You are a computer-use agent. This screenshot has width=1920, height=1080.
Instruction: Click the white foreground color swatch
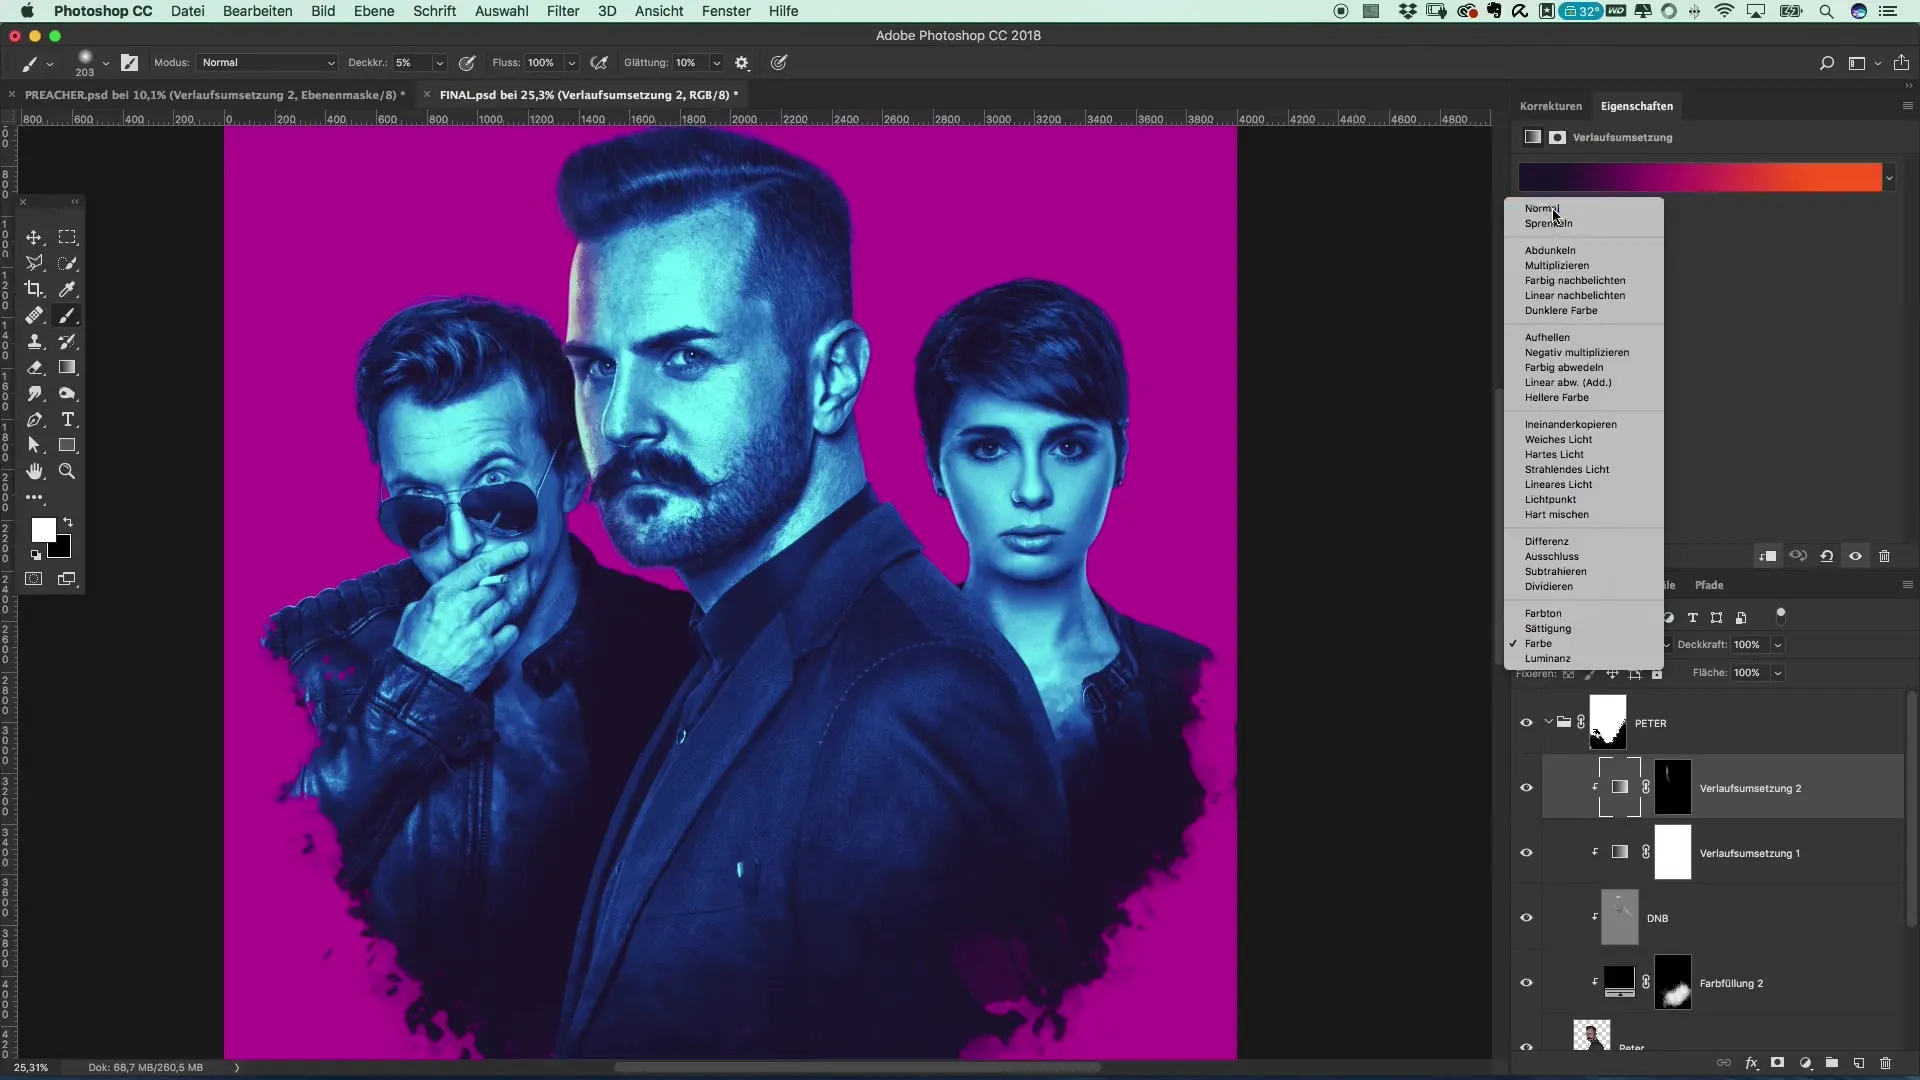point(43,531)
